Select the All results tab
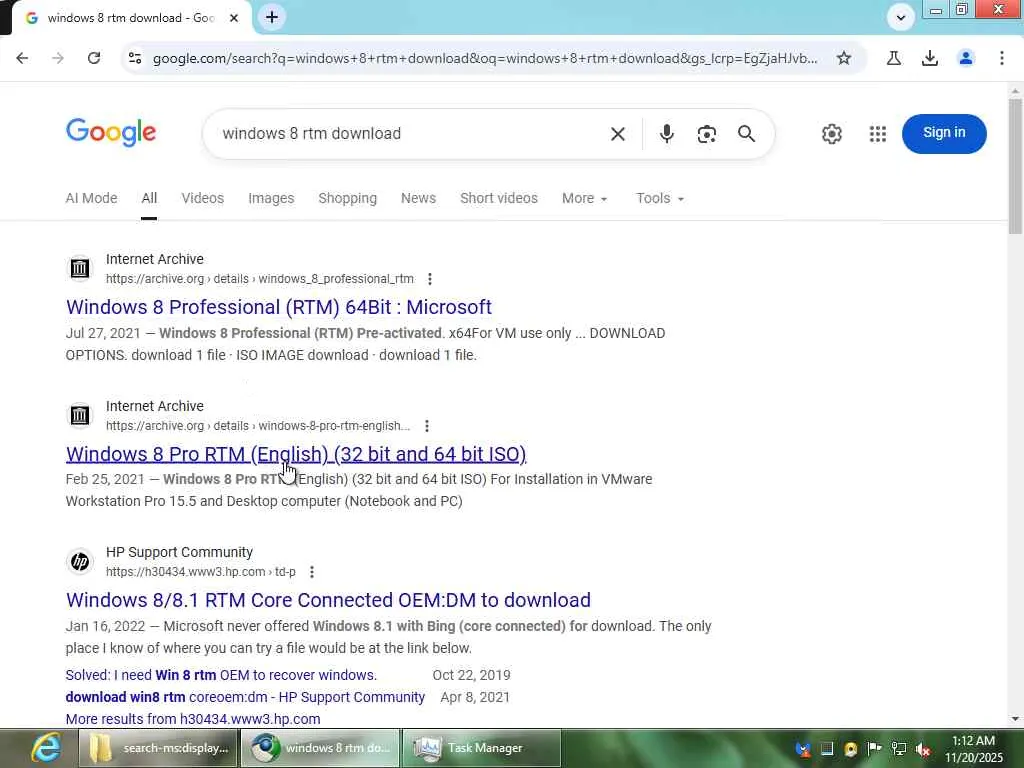The height and width of the screenshot is (768, 1024). point(149,198)
